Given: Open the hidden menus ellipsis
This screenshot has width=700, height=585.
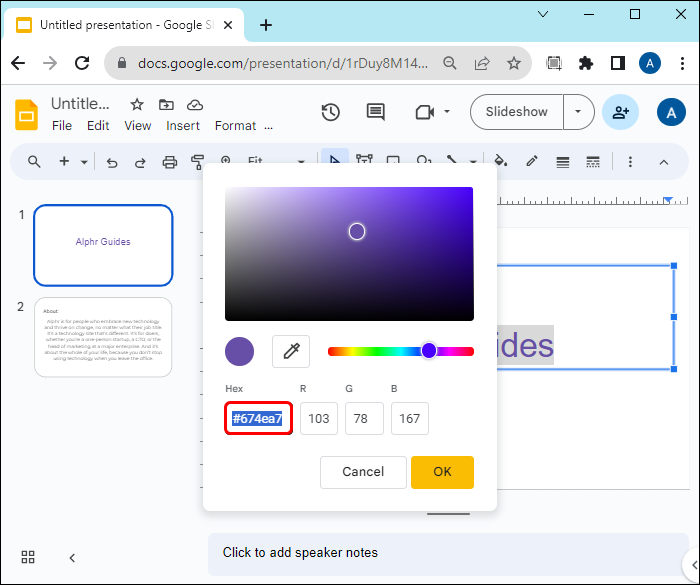Looking at the screenshot, I should click(268, 127).
